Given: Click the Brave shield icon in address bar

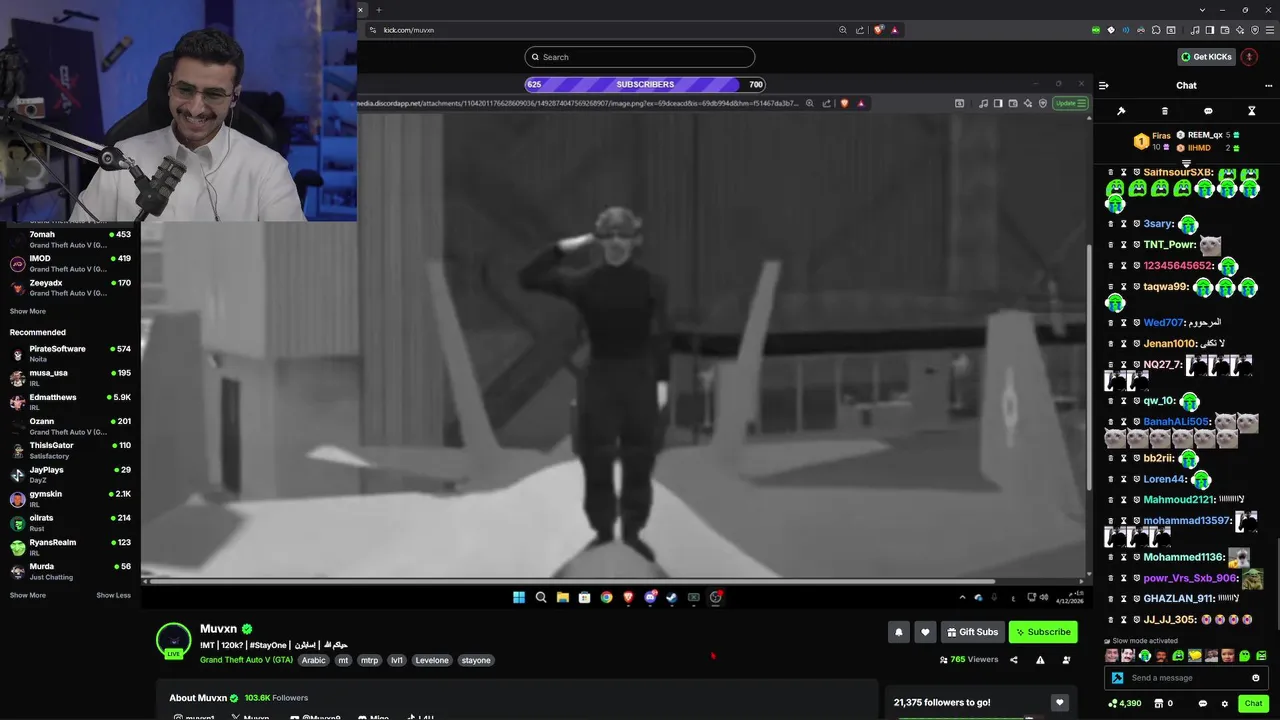Looking at the screenshot, I should (x=879, y=30).
